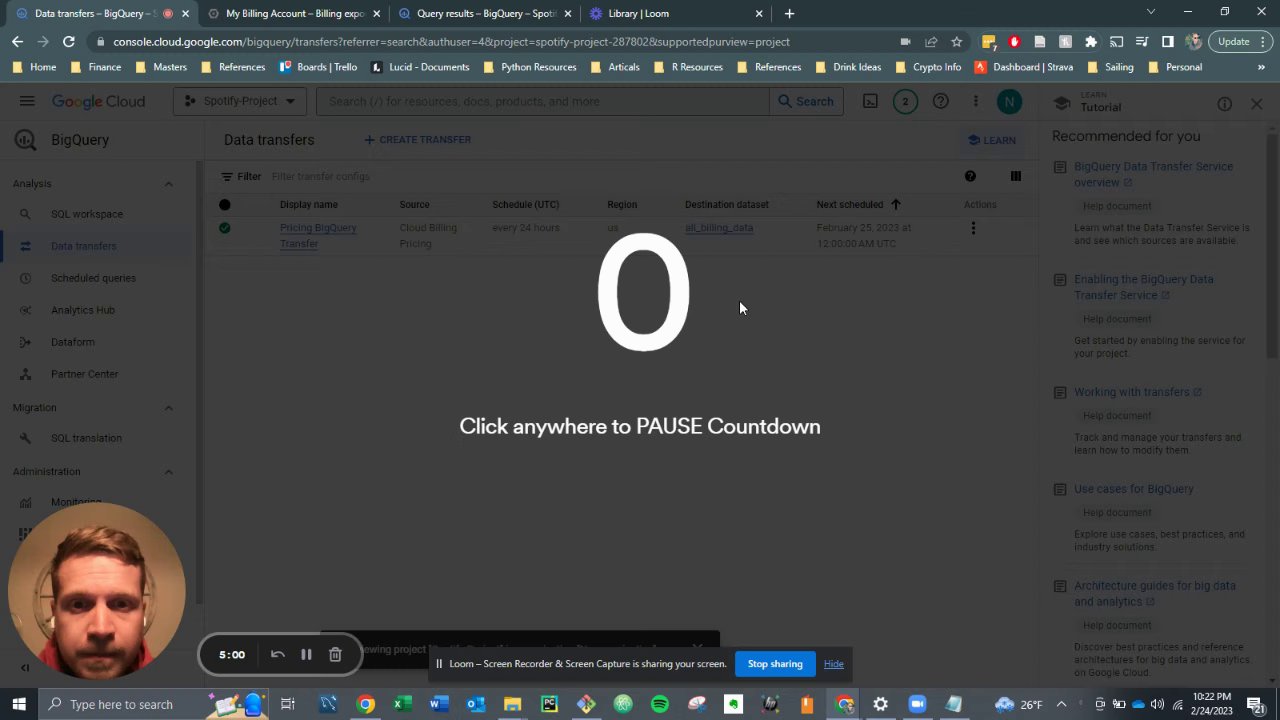The width and height of the screenshot is (1280, 720).
Task: Close the Tutorial side panel
Action: coord(1257,104)
